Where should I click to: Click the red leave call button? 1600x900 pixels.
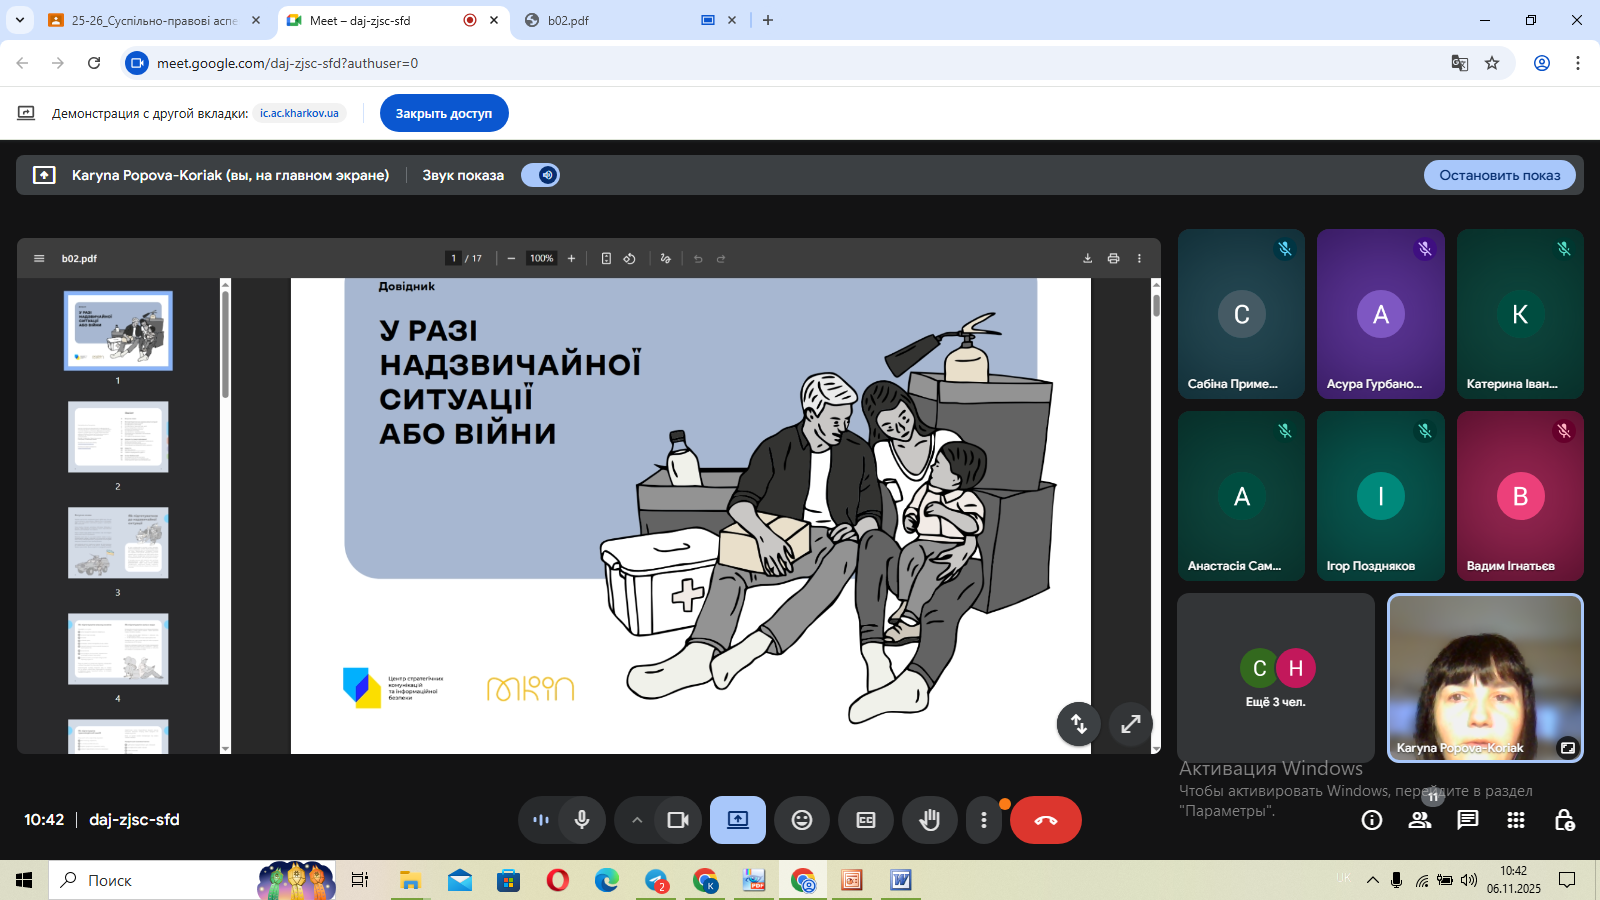click(x=1045, y=820)
